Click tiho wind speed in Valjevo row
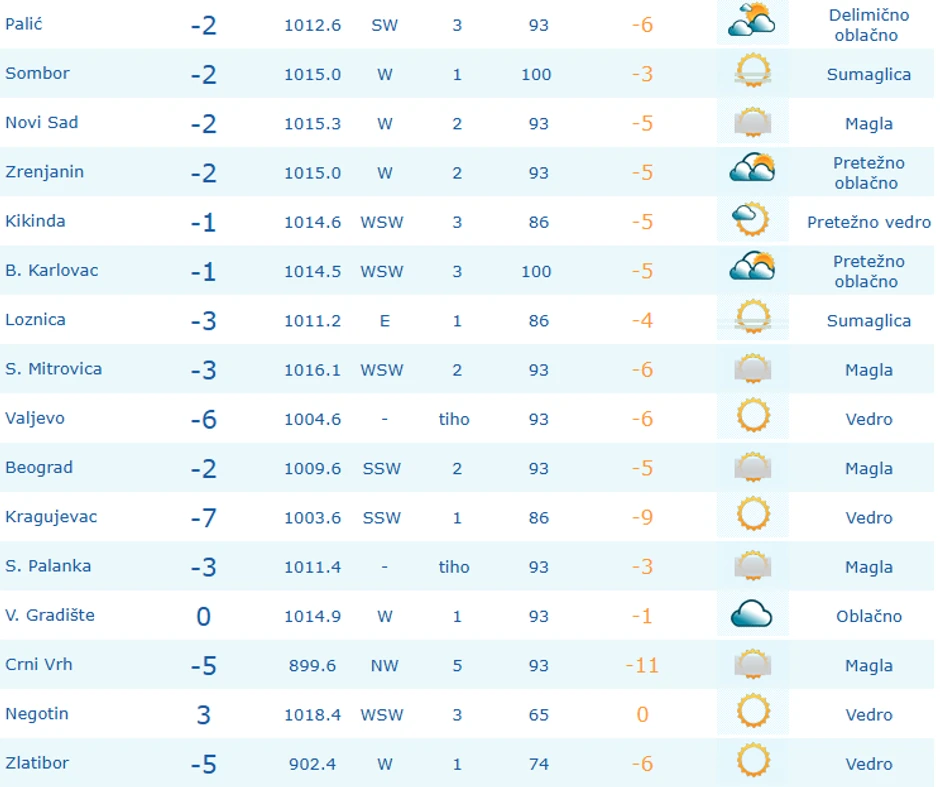Image resolution: width=940 pixels, height=787 pixels. pos(454,419)
